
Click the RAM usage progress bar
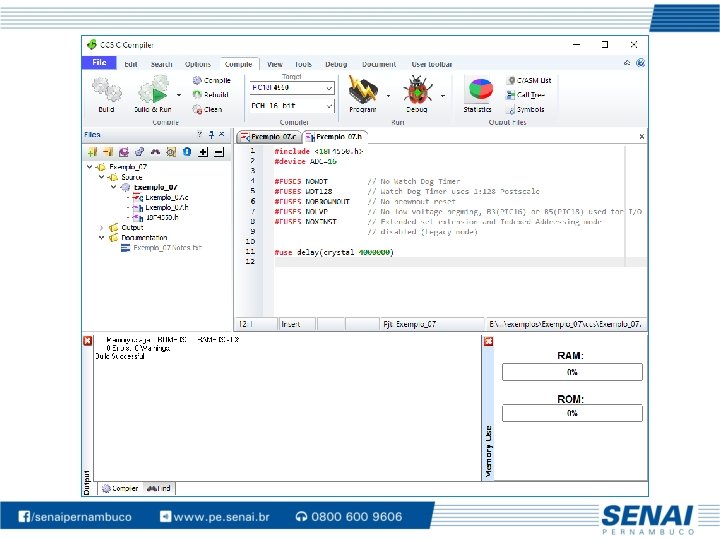pyautogui.click(x=572, y=372)
